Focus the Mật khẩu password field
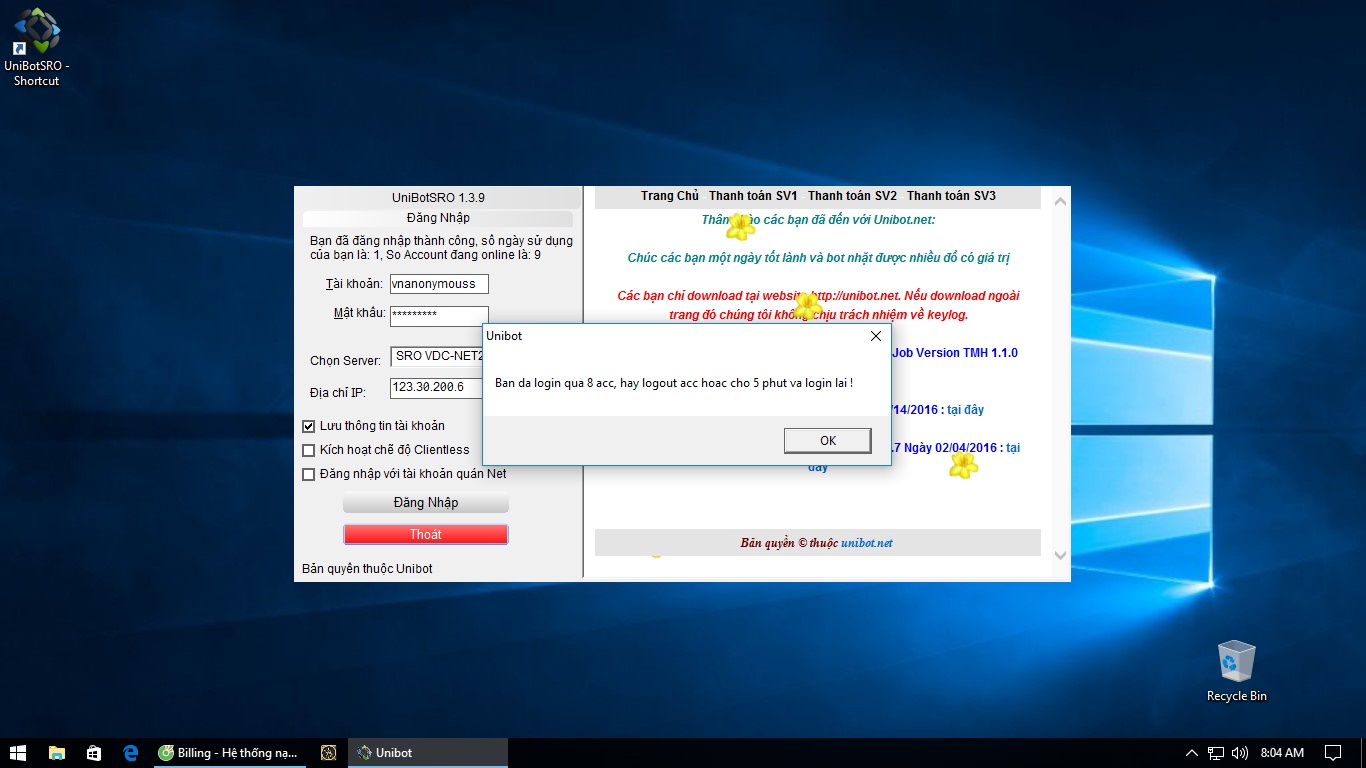Screen dimensions: 1366x768 (x=439, y=315)
